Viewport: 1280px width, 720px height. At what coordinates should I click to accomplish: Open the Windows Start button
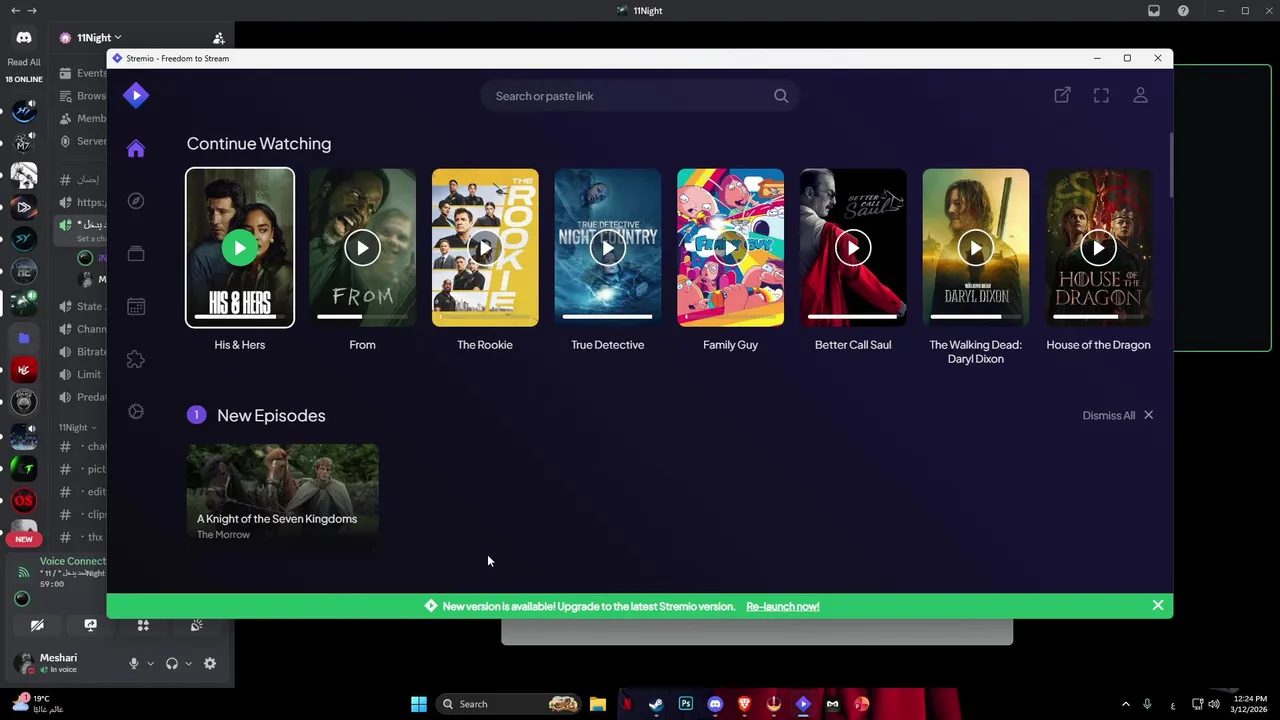(x=419, y=704)
